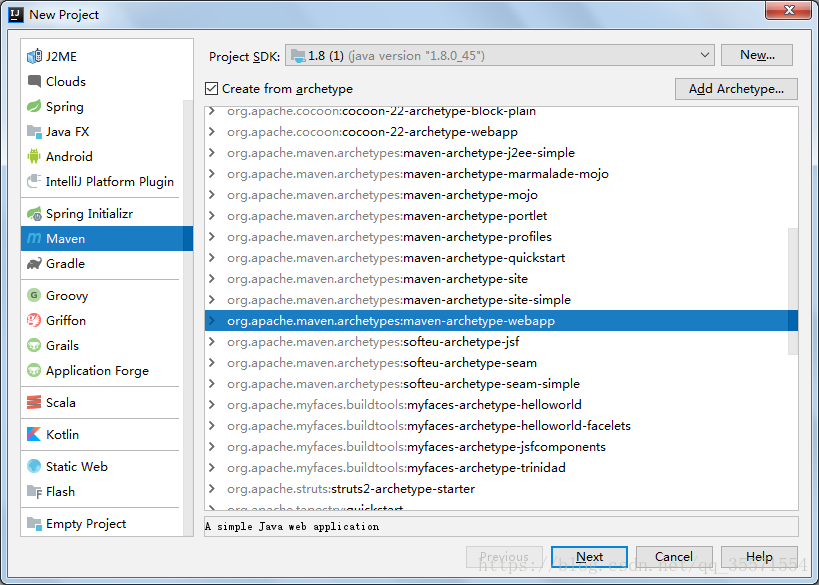Click the Gradle elephant icon
Image resolution: width=819 pixels, height=585 pixels.
pos(34,263)
